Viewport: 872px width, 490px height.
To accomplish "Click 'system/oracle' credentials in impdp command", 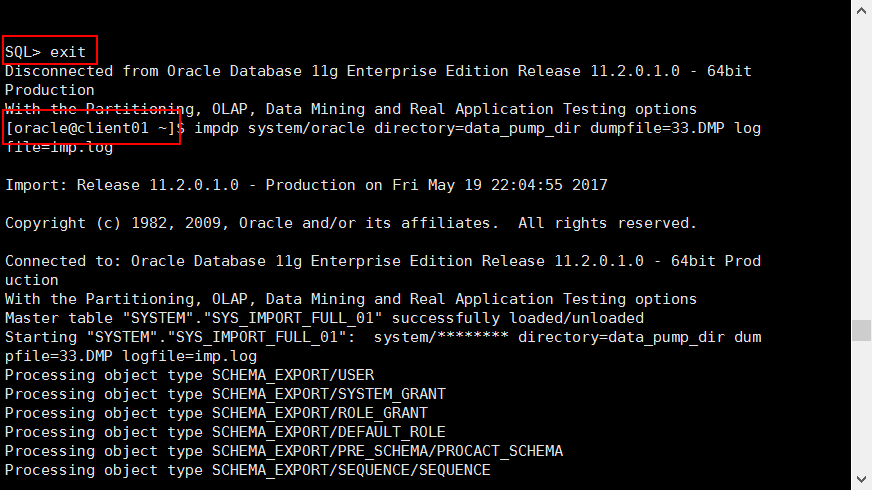I will pos(306,128).
